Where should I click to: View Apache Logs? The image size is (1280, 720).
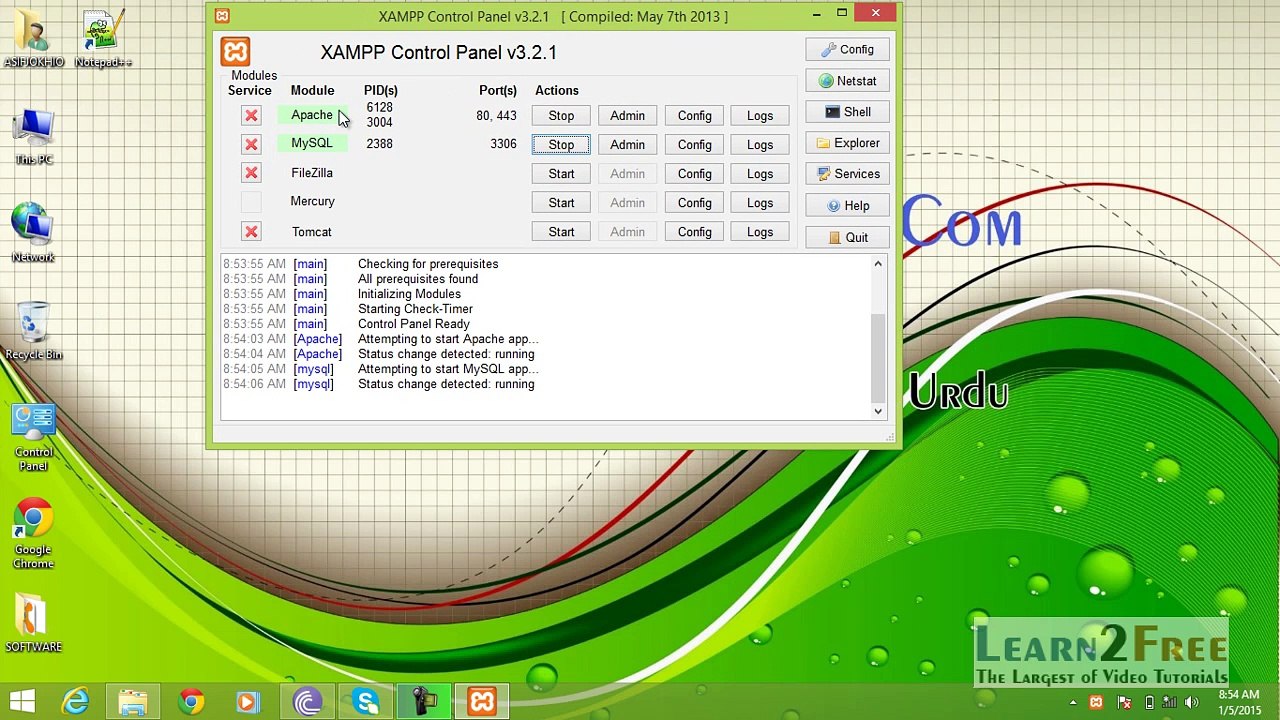click(x=760, y=116)
